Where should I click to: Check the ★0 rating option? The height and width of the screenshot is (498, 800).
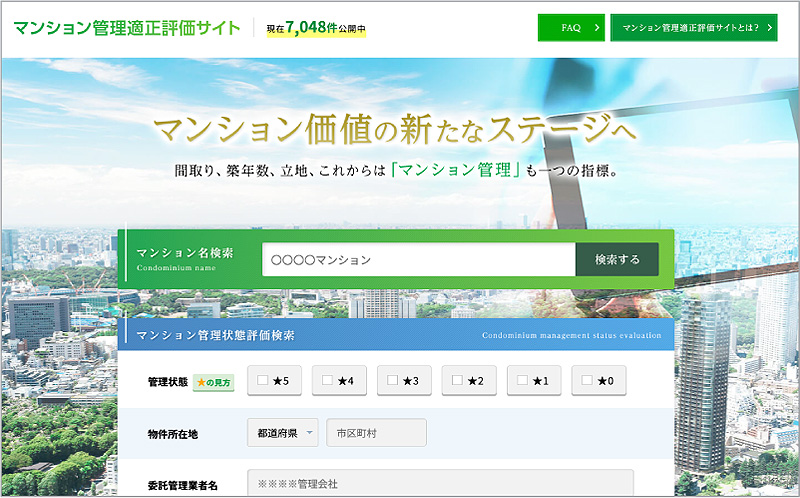pos(587,380)
